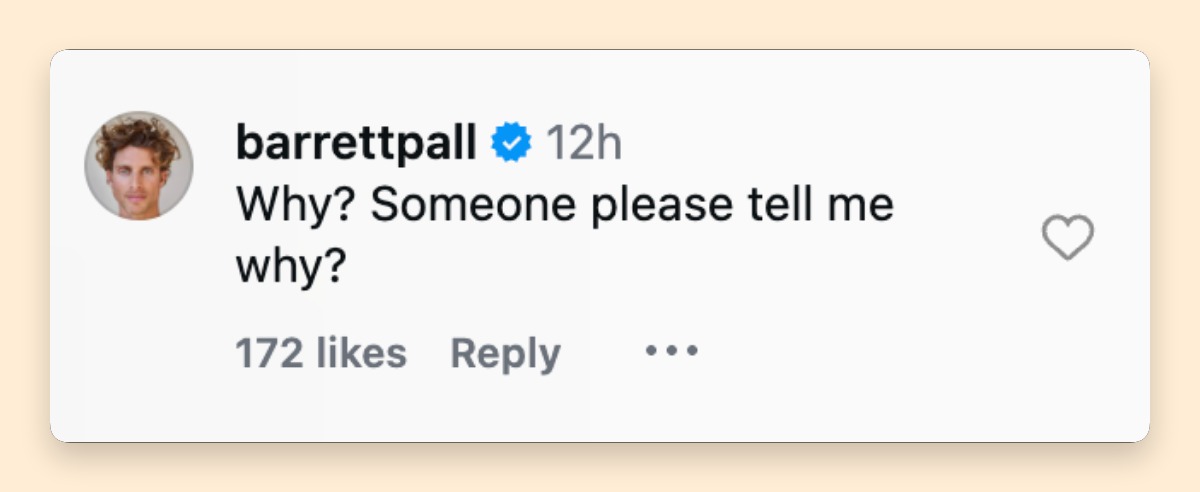1200x492 pixels.
Task: View the 172 likes list
Action: [321, 353]
